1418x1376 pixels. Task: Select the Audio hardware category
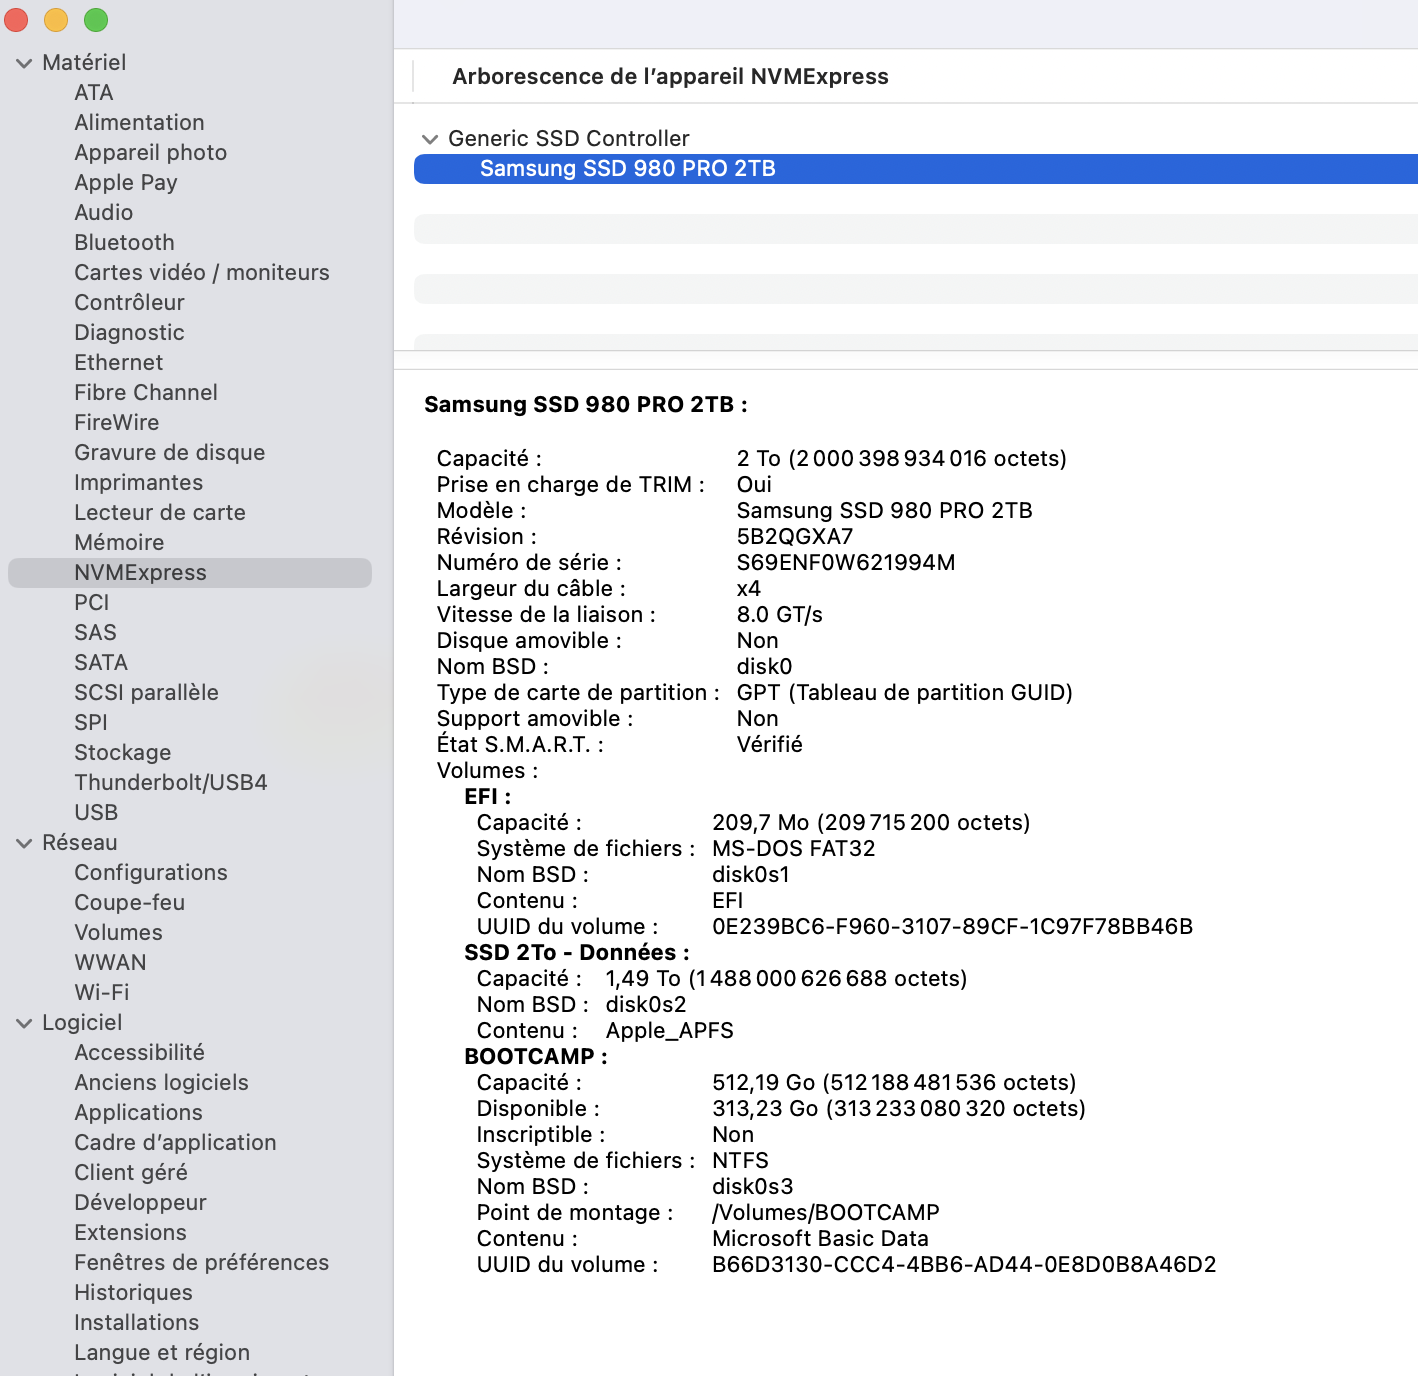(103, 212)
